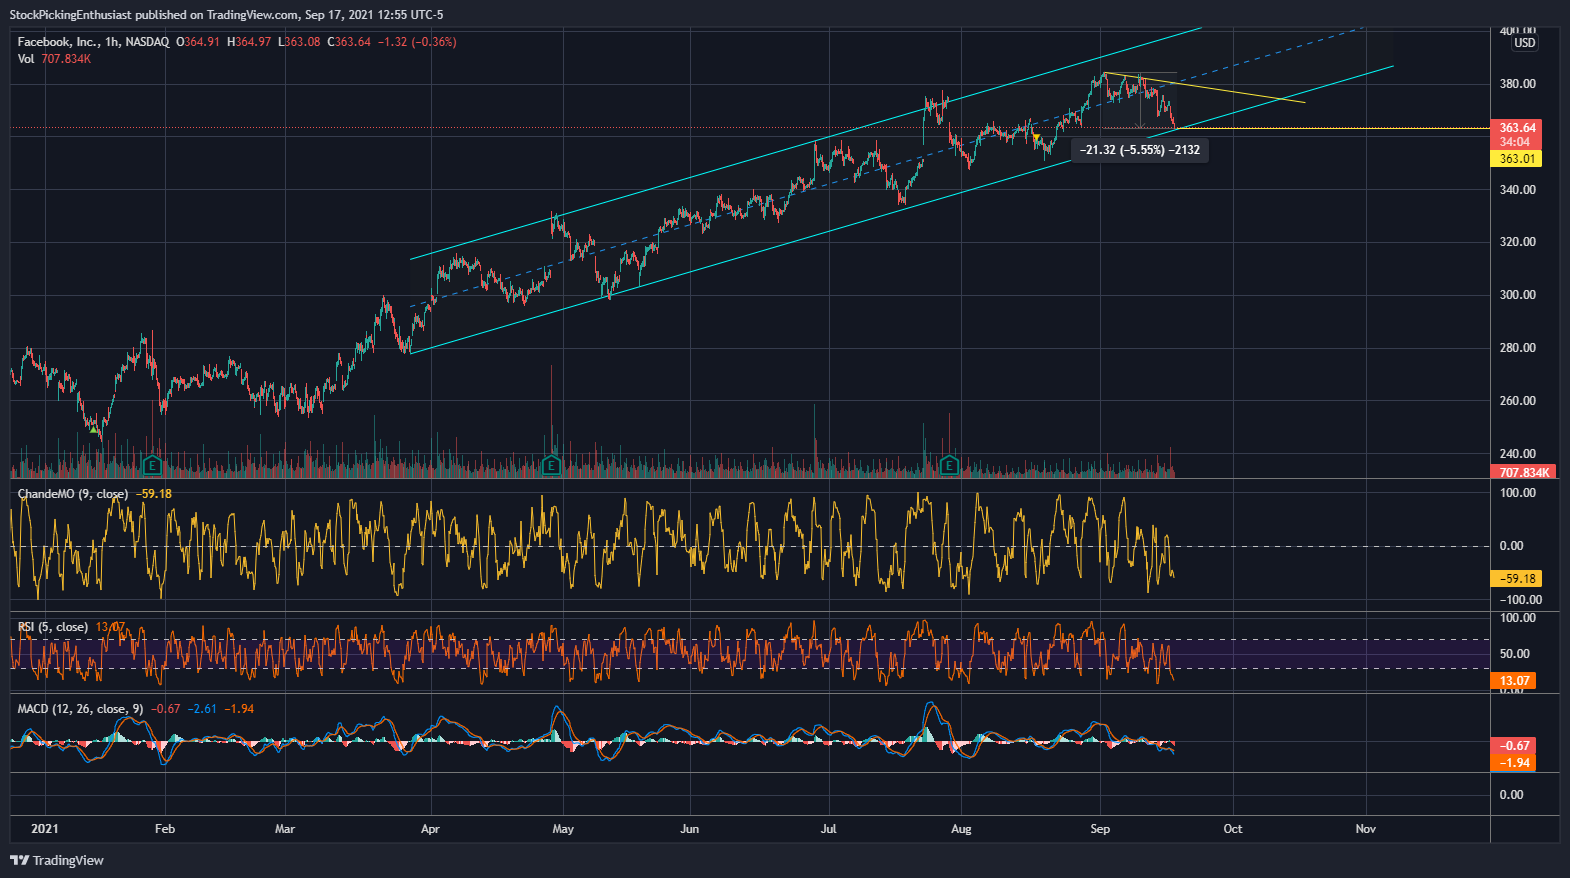Click the red 363.64 last price label
Image resolution: width=1570 pixels, height=878 pixels.
(x=1516, y=128)
